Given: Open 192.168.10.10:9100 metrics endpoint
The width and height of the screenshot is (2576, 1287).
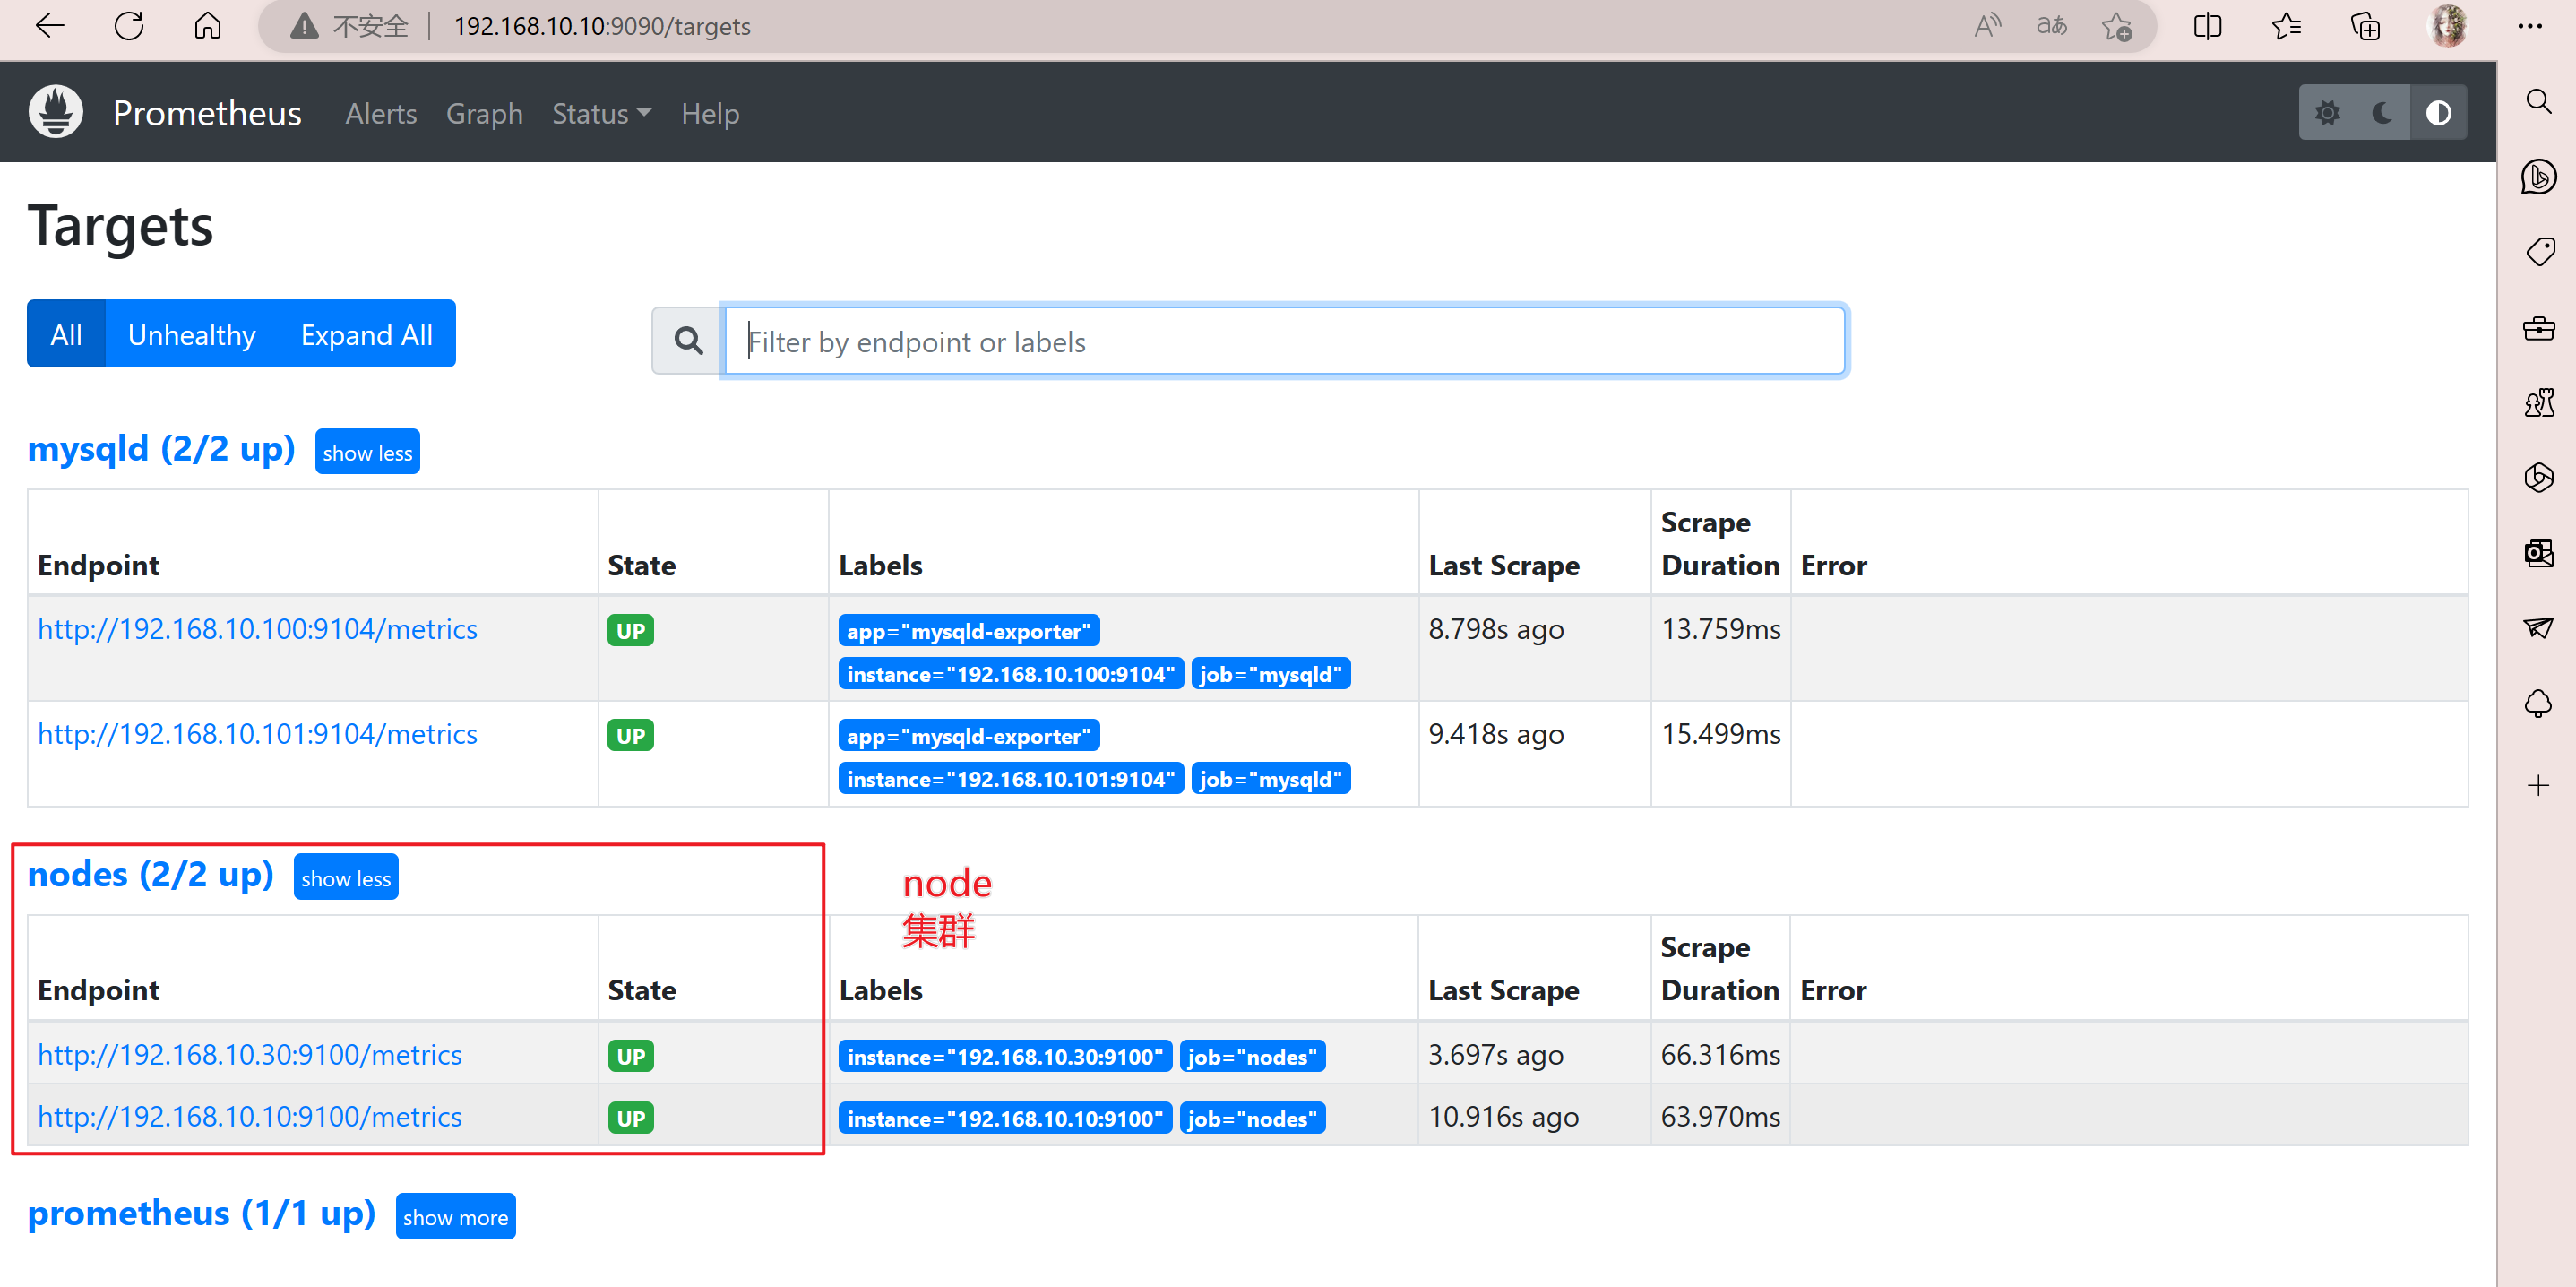Looking at the screenshot, I should tap(249, 1117).
